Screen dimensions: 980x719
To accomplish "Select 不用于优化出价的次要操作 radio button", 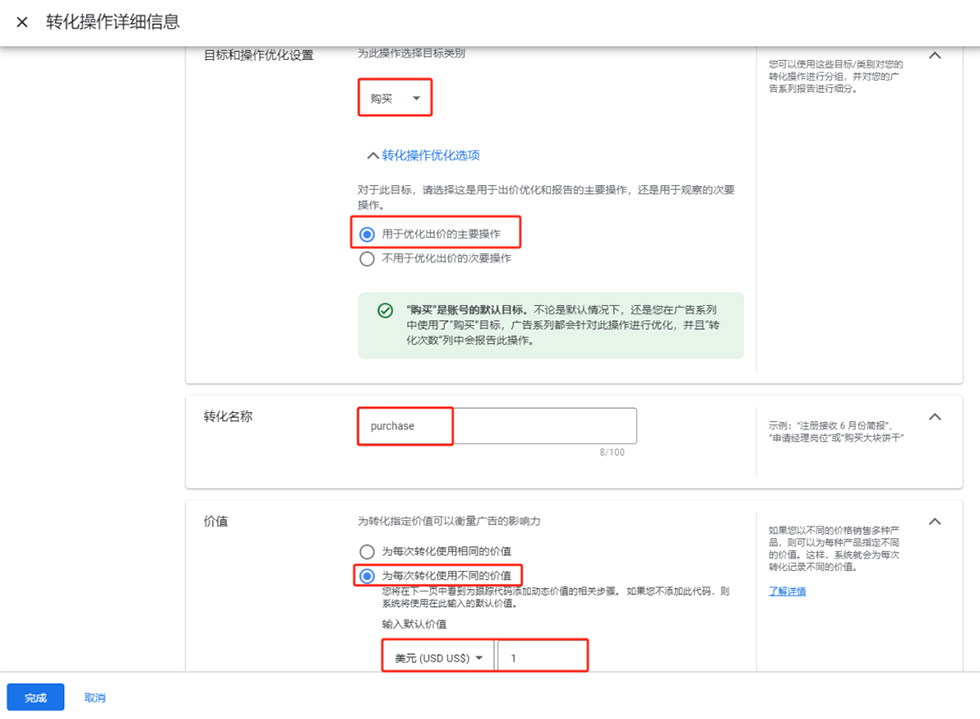I will pyautogui.click(x=367, y=258).
